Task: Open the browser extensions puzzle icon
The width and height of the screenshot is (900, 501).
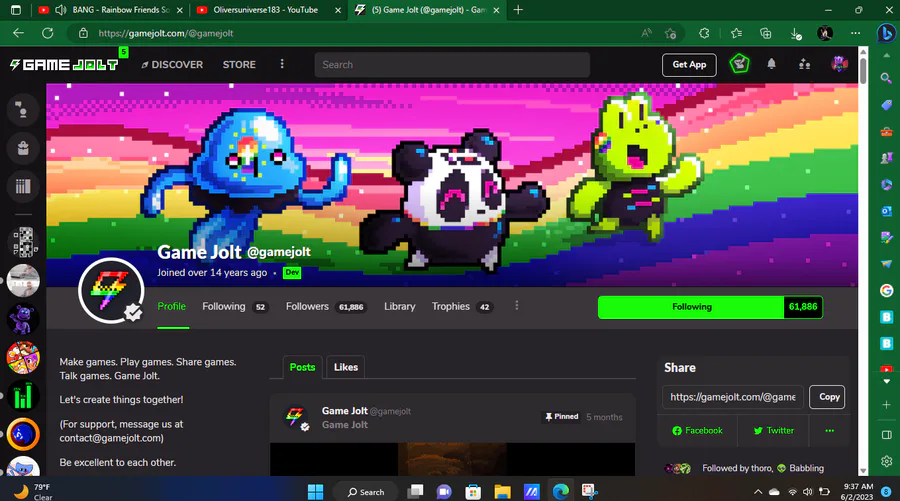Action: coord(704,33)
